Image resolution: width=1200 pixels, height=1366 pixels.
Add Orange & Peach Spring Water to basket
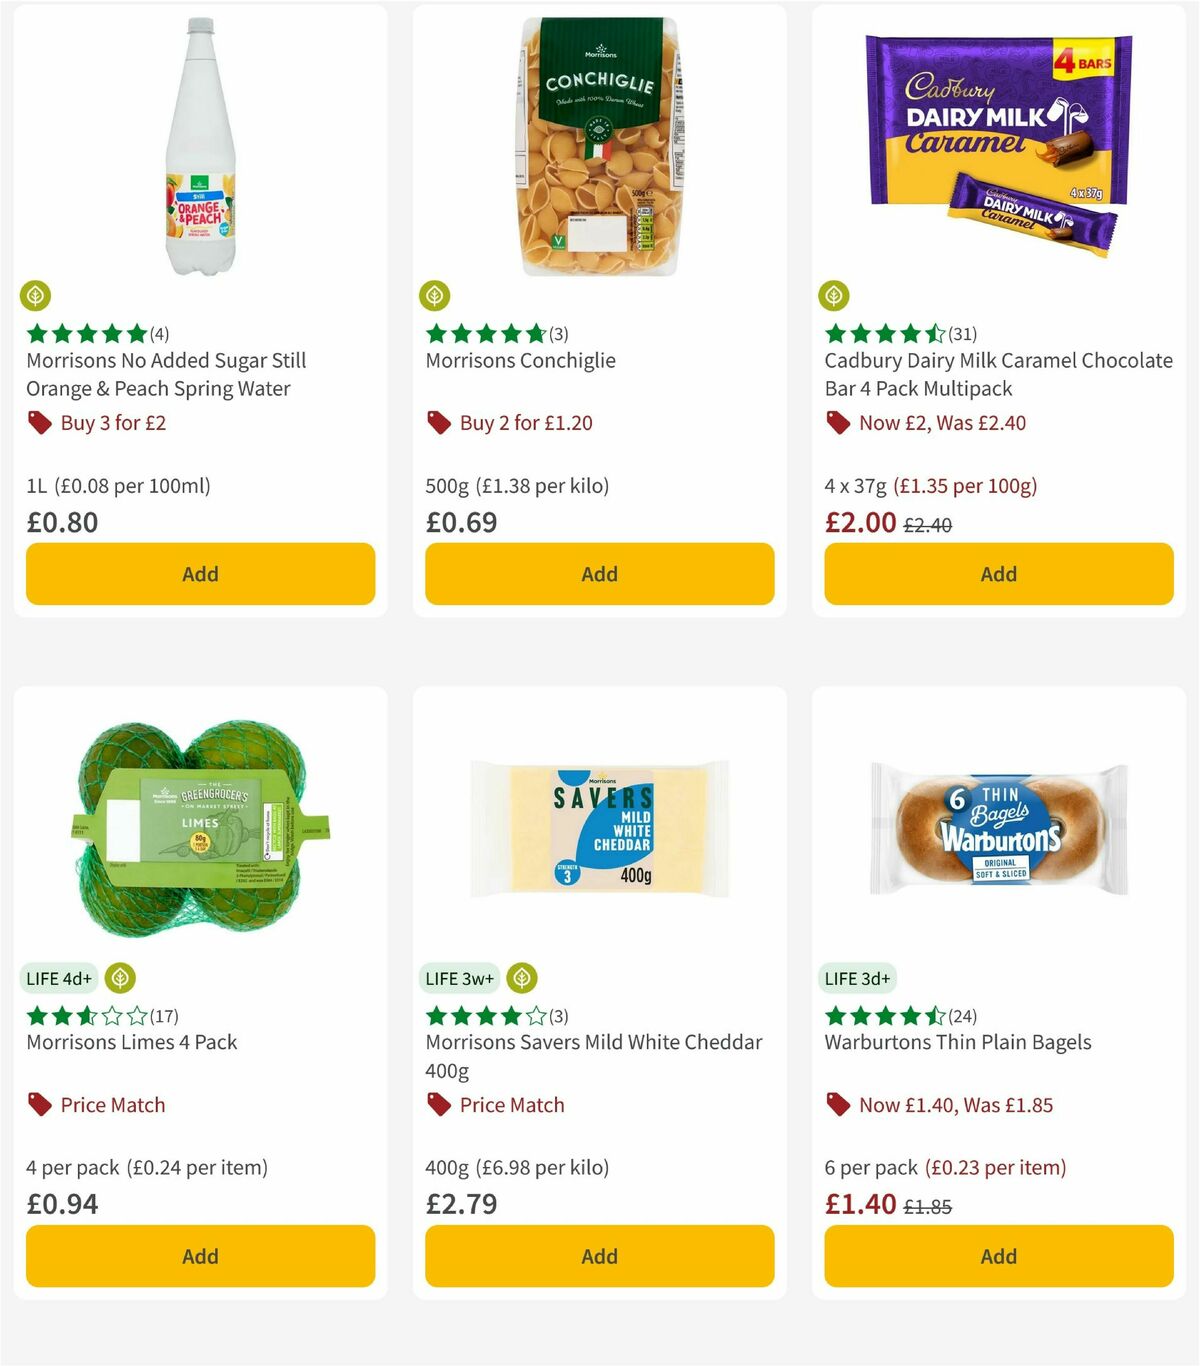click(x=200, y=574)
